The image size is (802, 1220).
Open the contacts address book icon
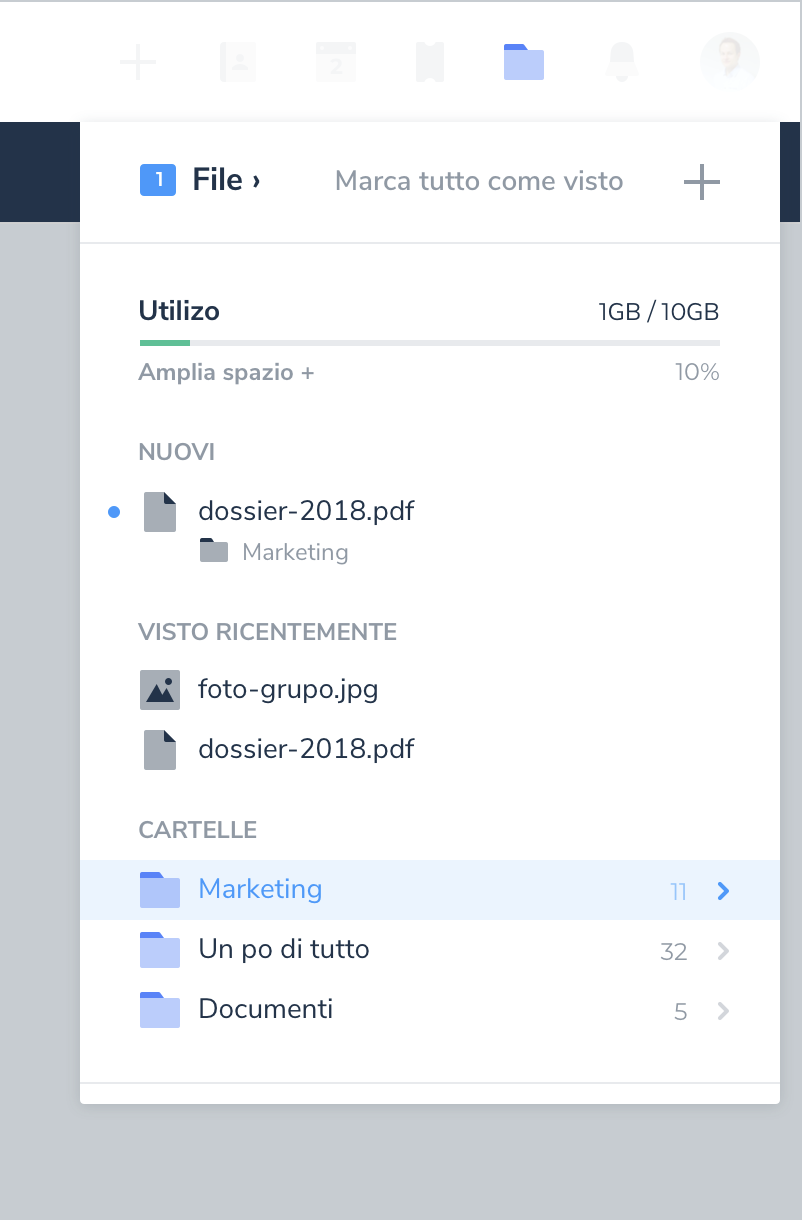tap(238, 62)
